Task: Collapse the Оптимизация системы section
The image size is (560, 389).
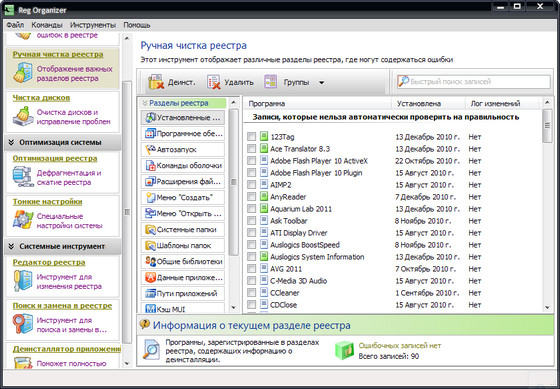Action: pyautogui.click(x=11, y=143)
